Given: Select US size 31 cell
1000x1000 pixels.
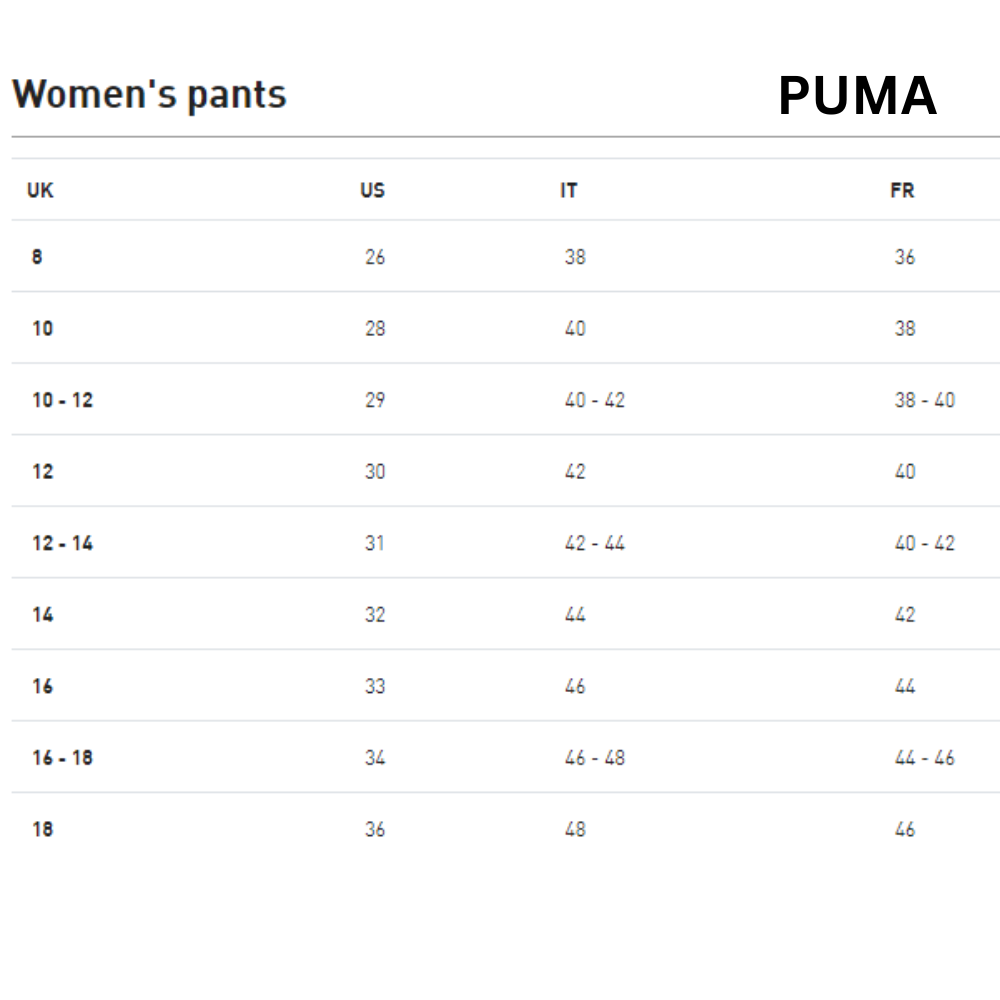Looking at the screenshot, I should (x=374, y=543).
